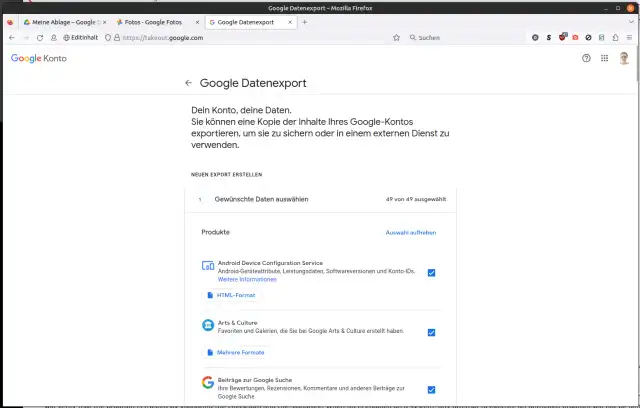Reload the page with the browser refresh button

40,37
